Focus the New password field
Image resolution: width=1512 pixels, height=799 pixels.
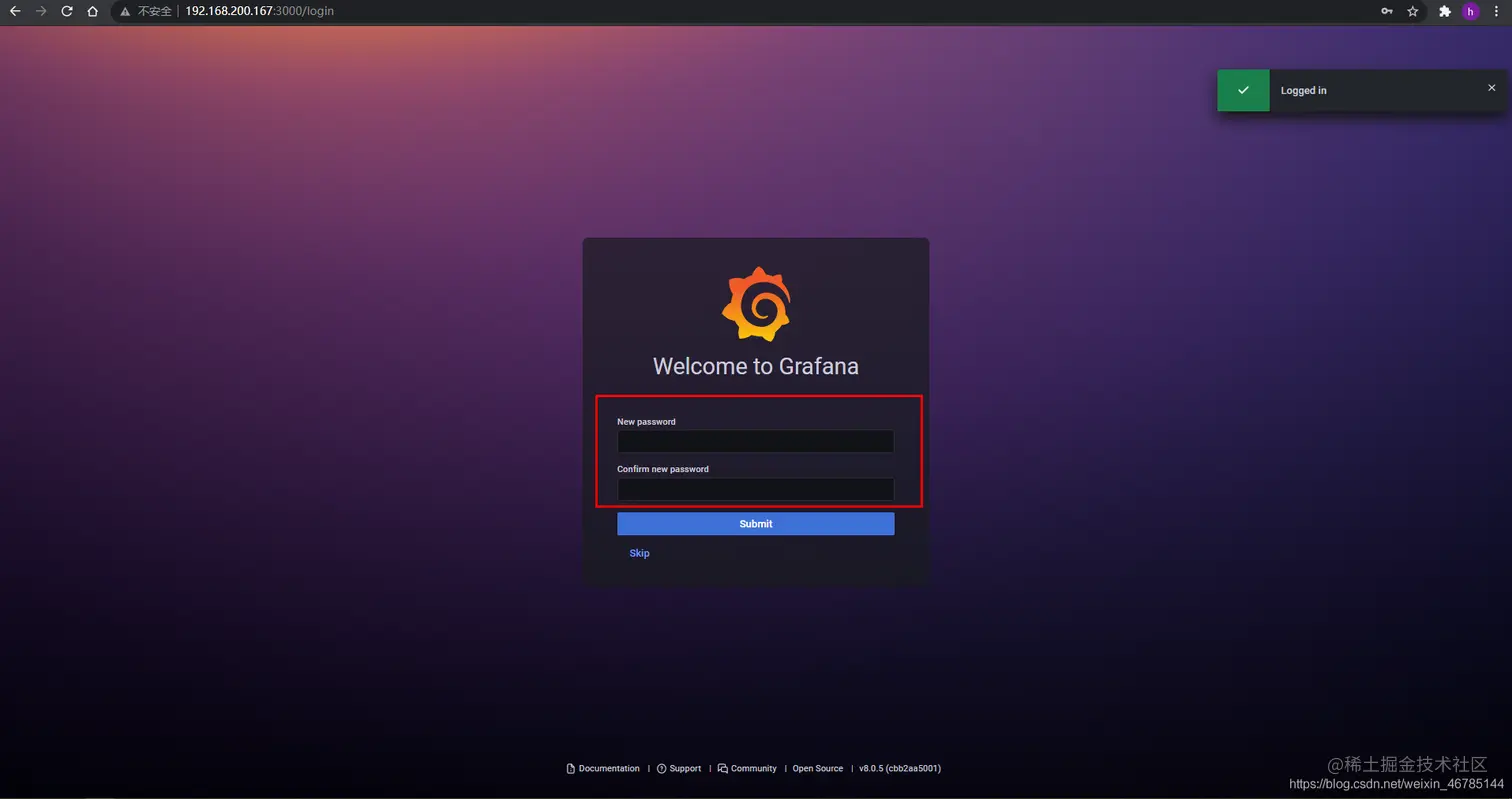pos(756,441)
